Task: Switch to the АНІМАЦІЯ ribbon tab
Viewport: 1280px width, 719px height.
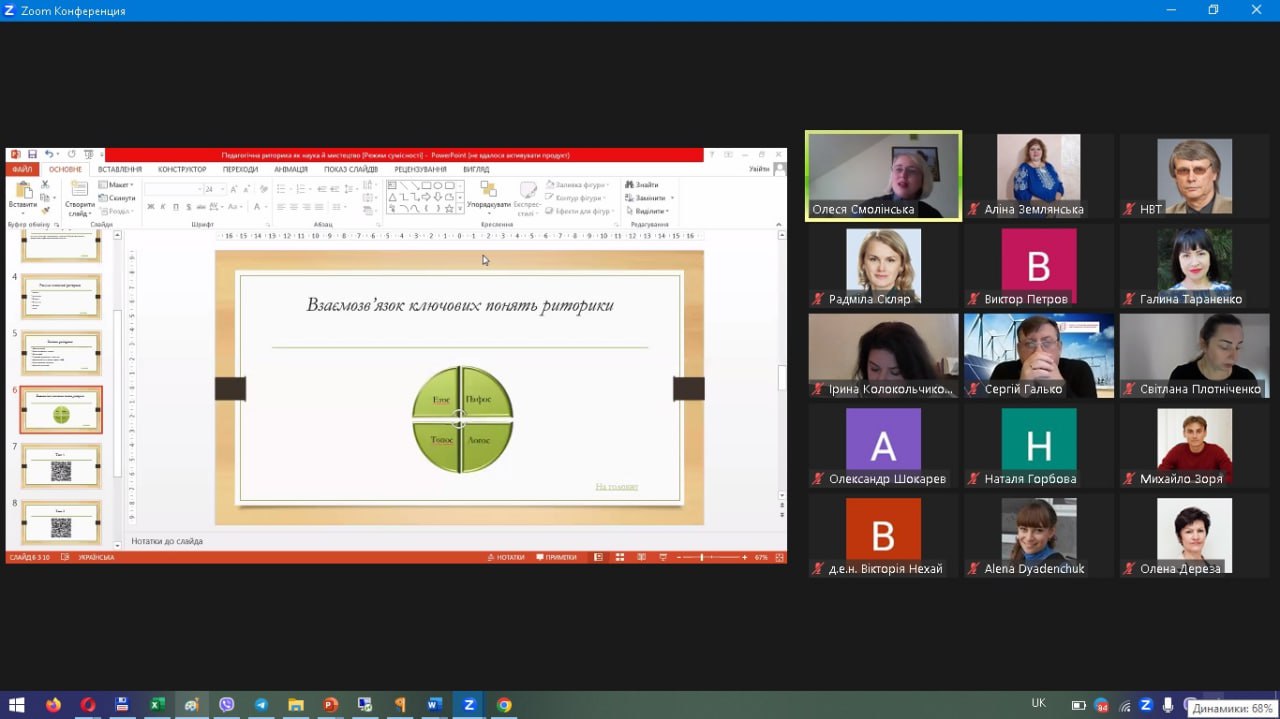Action: pos(291,170)
